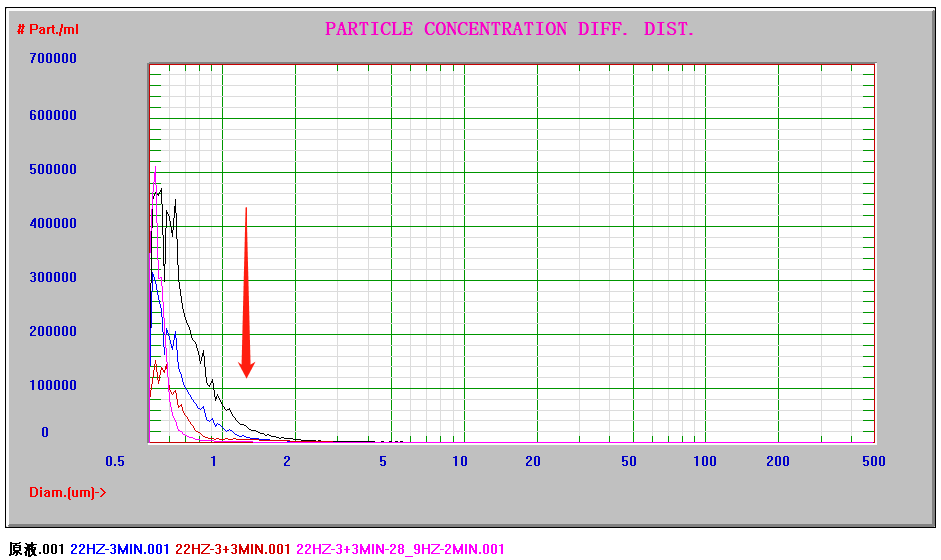Click the magenta curve's highest peak

coord(155,170)
